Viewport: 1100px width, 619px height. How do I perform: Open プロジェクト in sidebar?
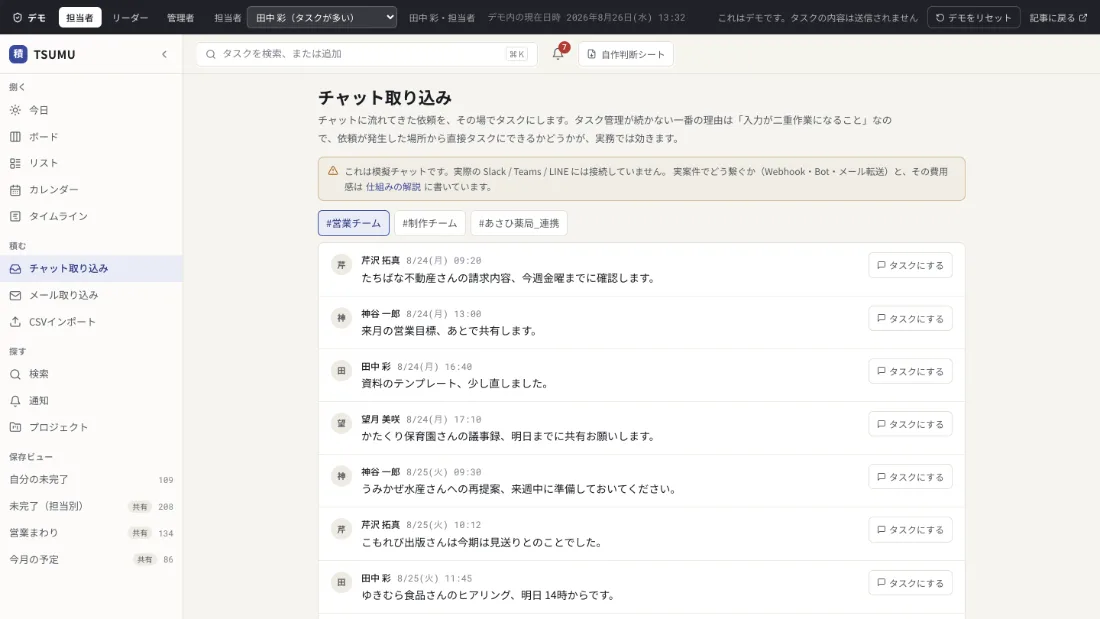point(91,427)
